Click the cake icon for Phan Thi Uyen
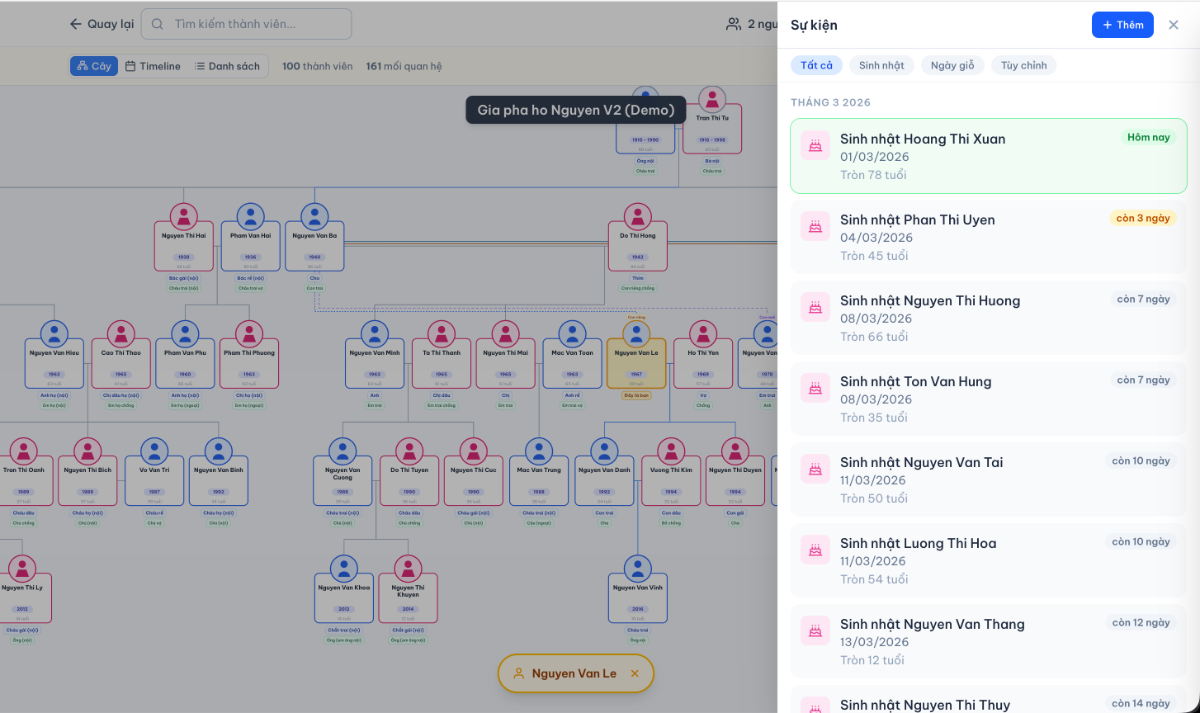Image resolution: width=1200 pixels, height=713 pixels. pyautogui.click(x=816, y=226)
